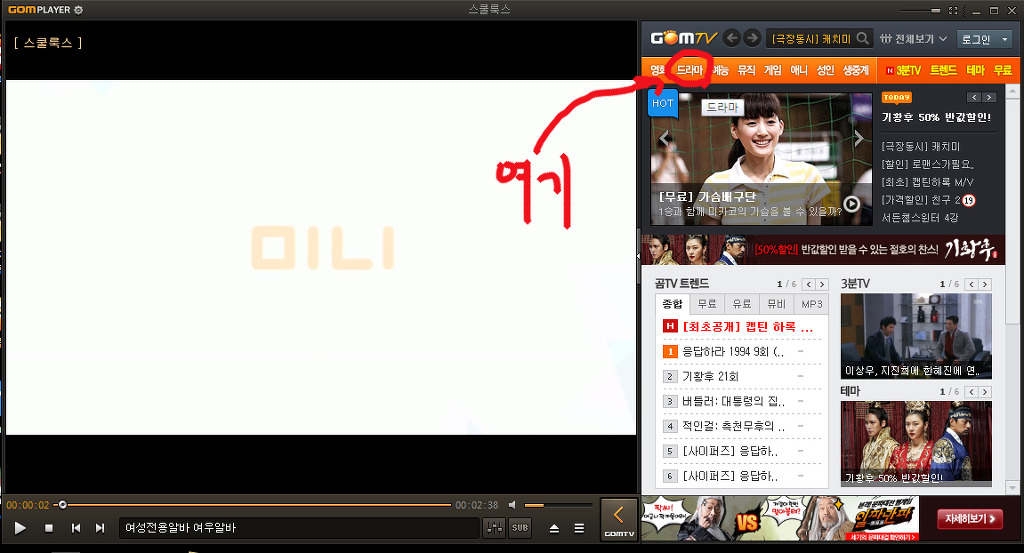Viewport: 1024px width, 553px height.
Task: Open 기황후 21회 ranking entry
Action: 711,377
